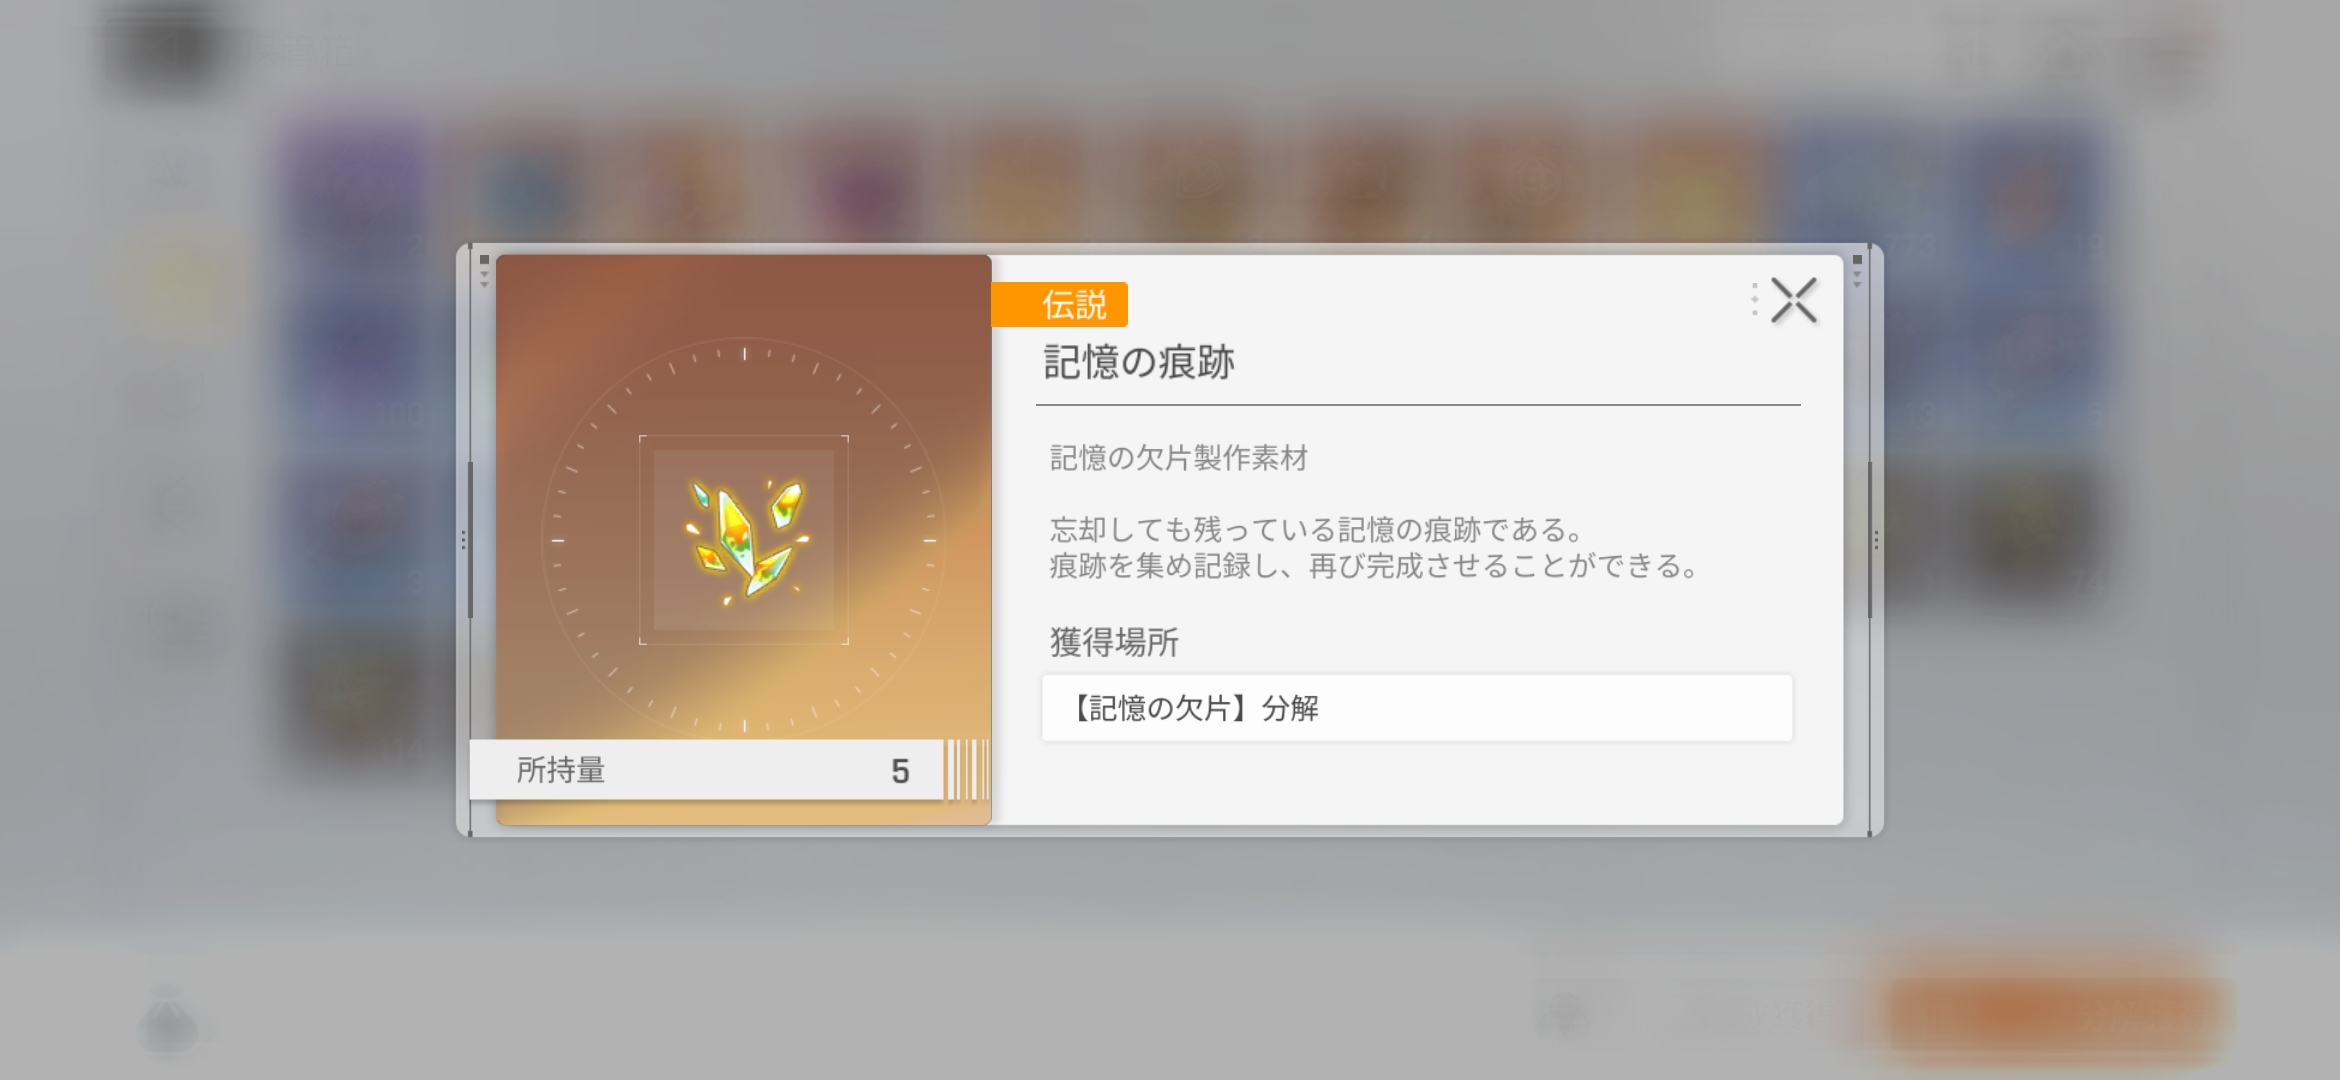Tap the top-right corner marker of the dialog
The height and width of the screenshot is (1080, 2340).
[x=1857, y=270]
